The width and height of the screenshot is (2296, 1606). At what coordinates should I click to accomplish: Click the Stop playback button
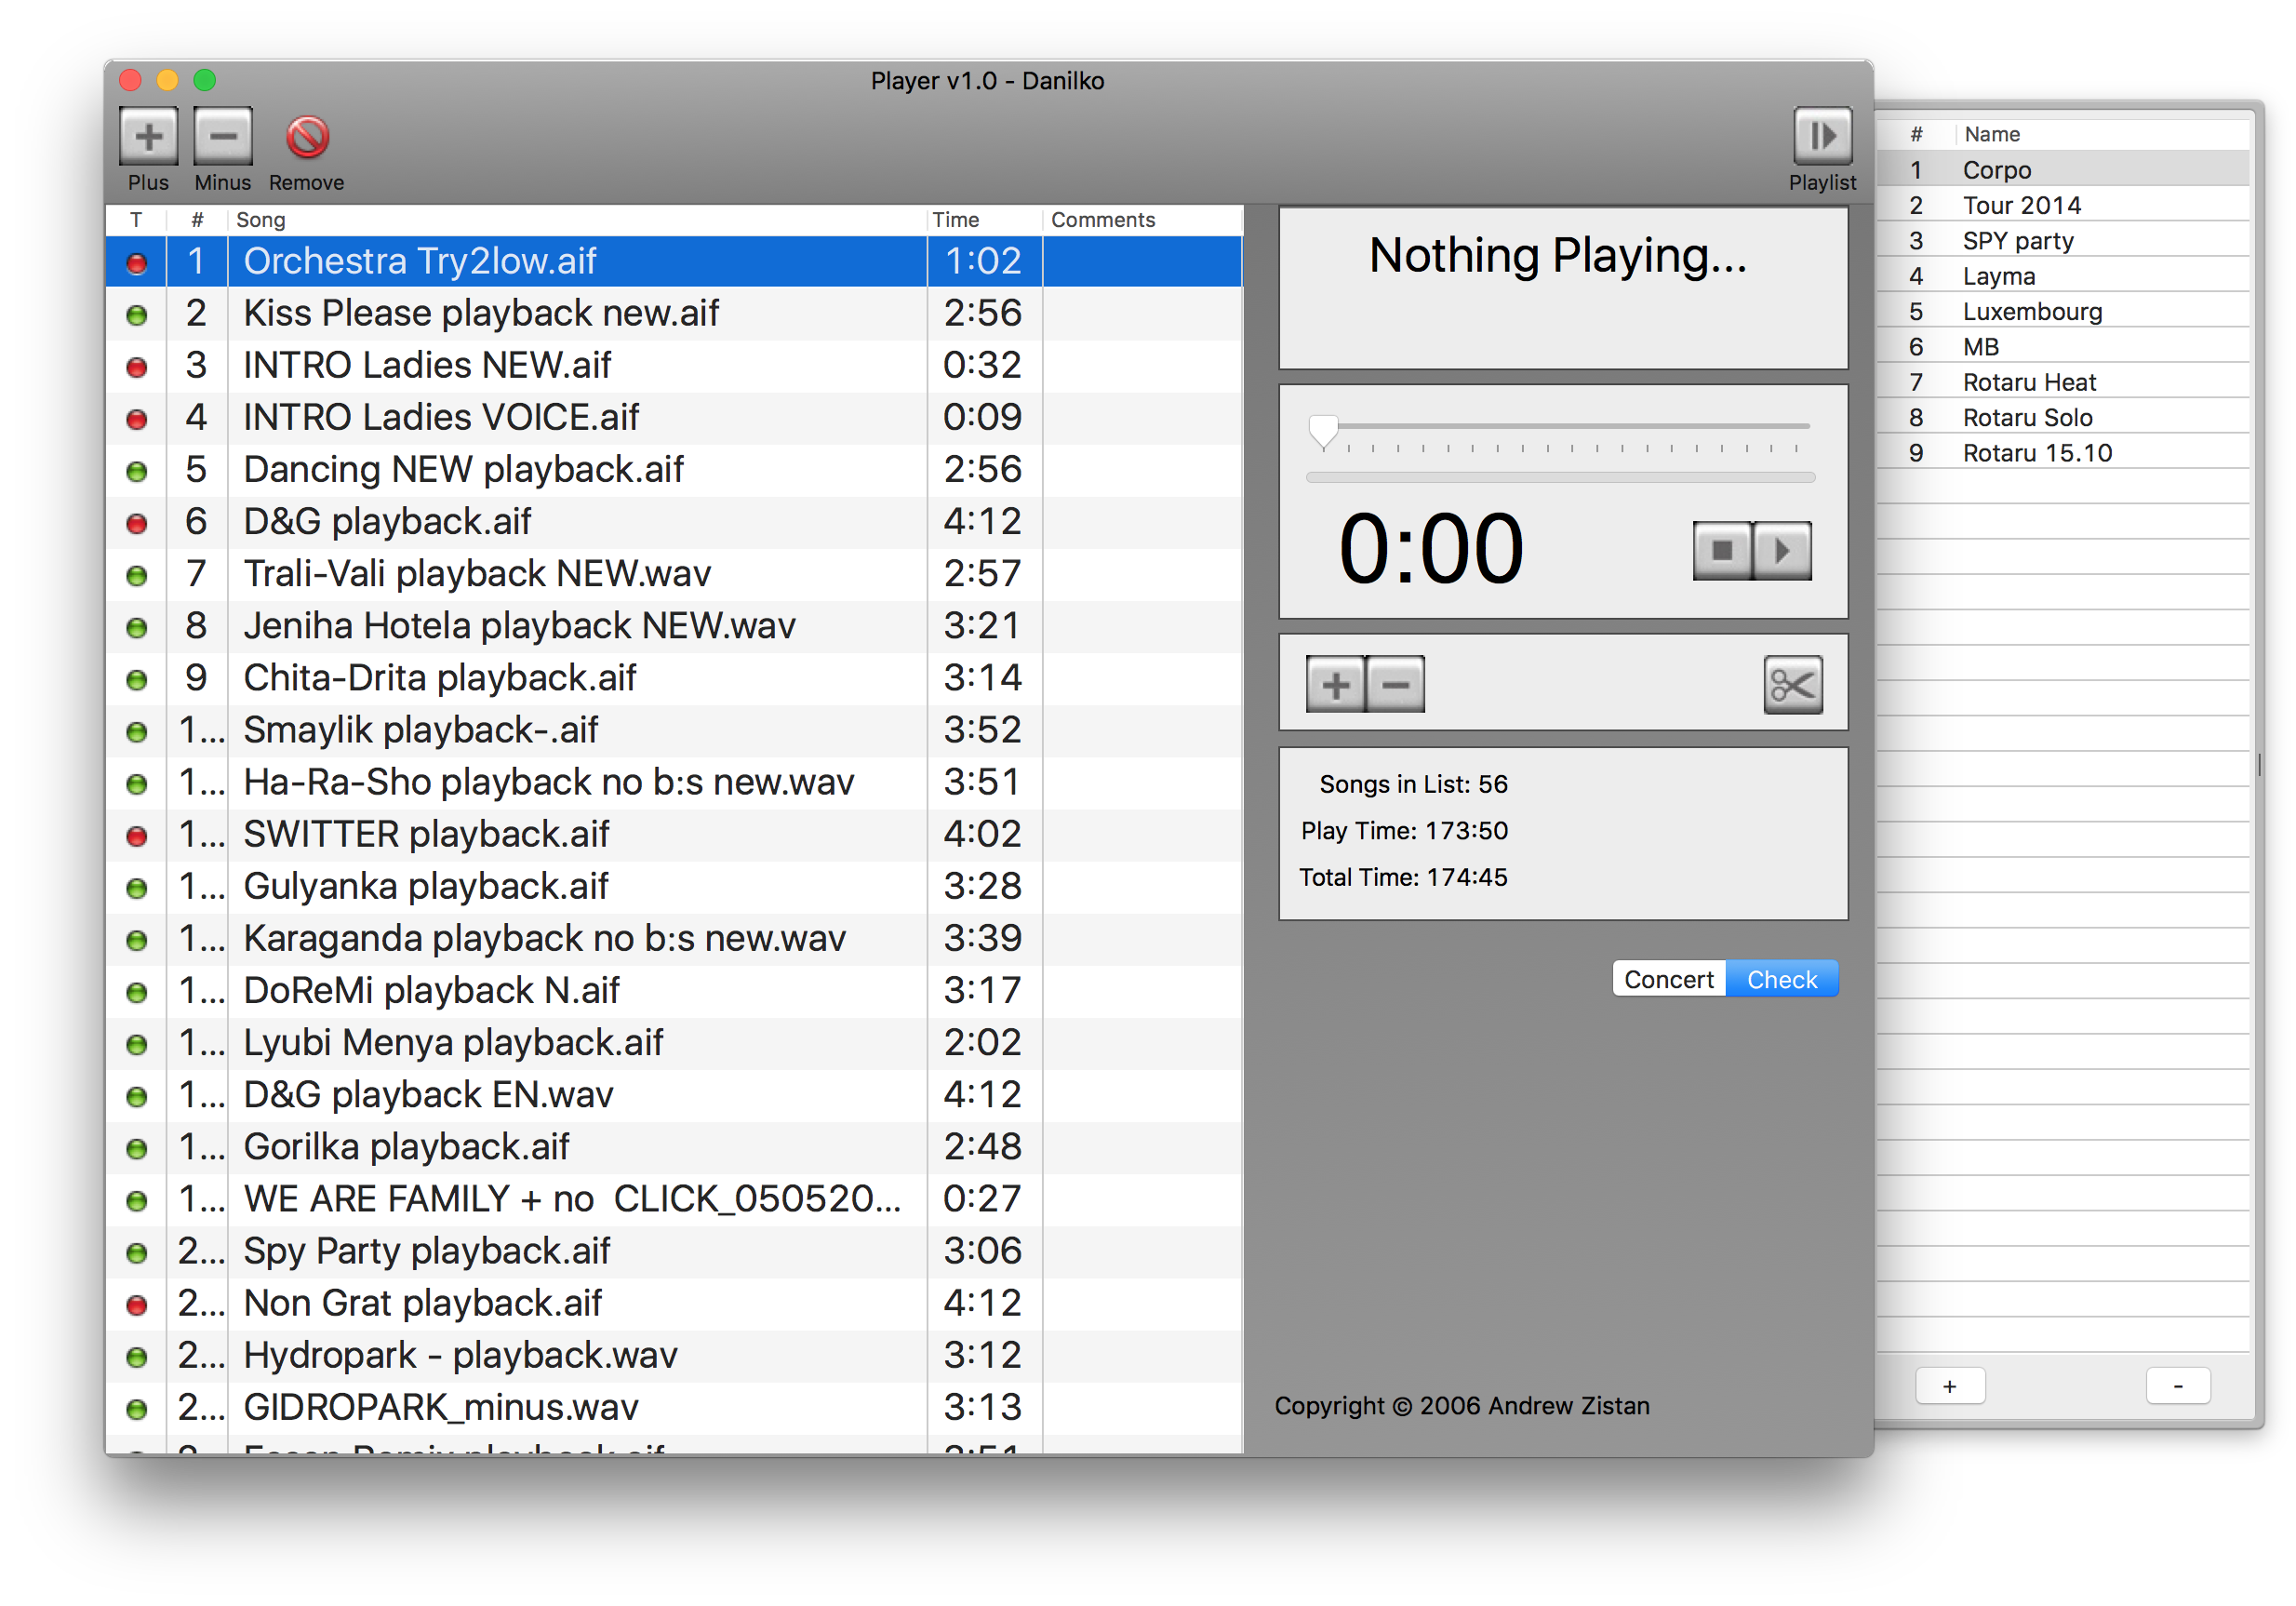(1722, 550)
